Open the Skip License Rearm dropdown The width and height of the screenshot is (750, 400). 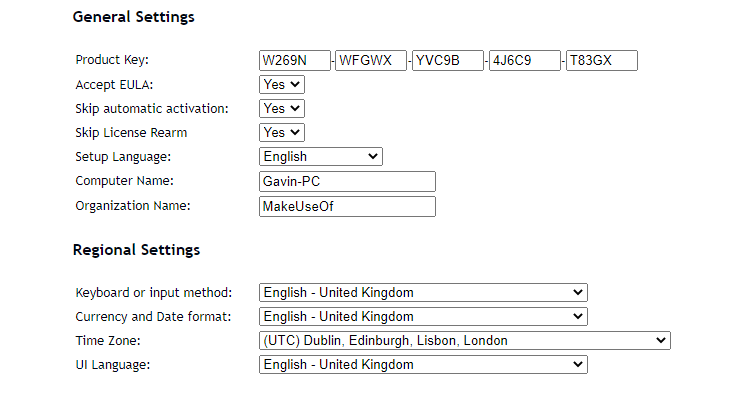pos(281,133)
